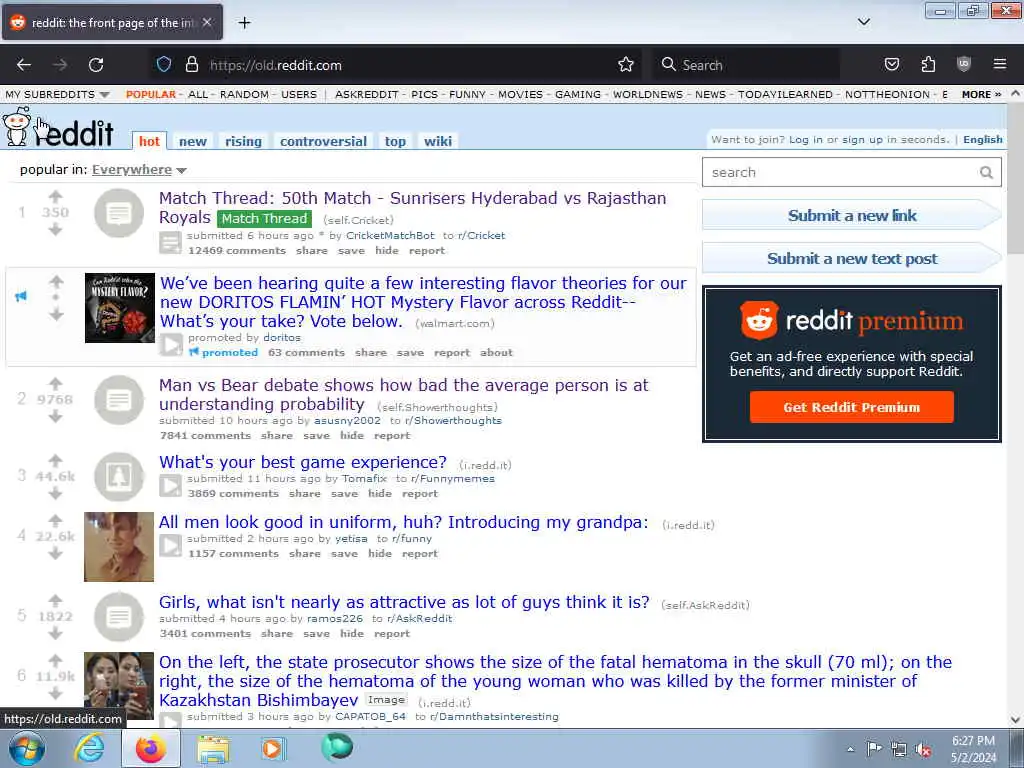Downvote the Match Thread cricket post

coord(56,229)
